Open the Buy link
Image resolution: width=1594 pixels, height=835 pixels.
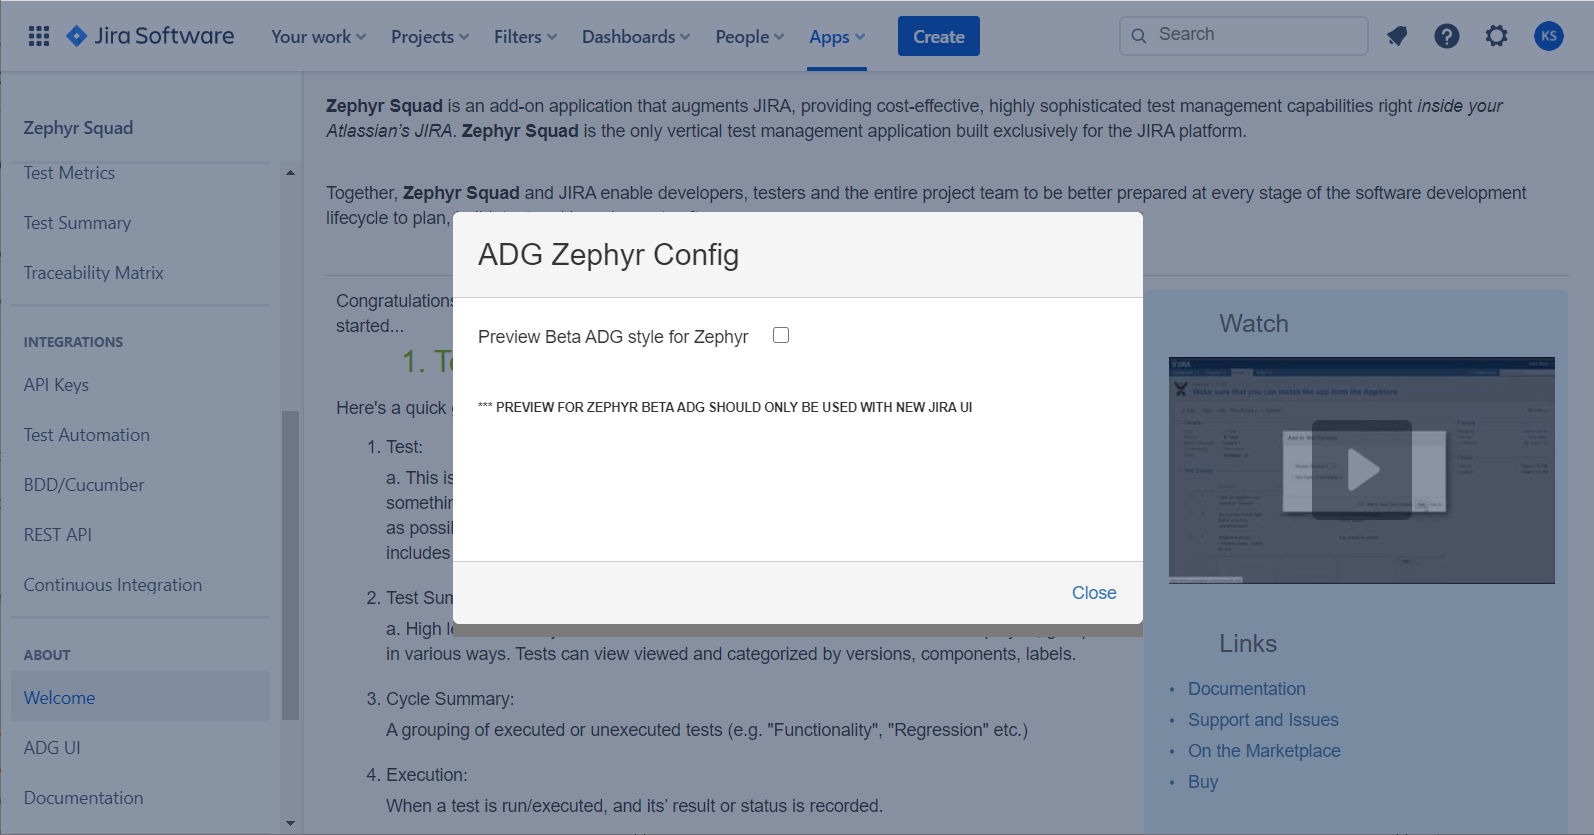[x=1203, y=782]
